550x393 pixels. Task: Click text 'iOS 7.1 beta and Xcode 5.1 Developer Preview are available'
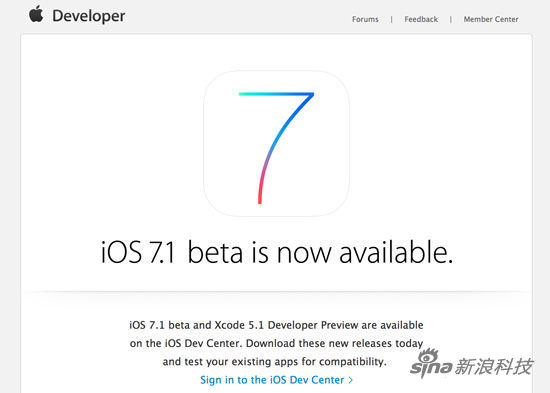pyautogui.click(x=276, y=325)
